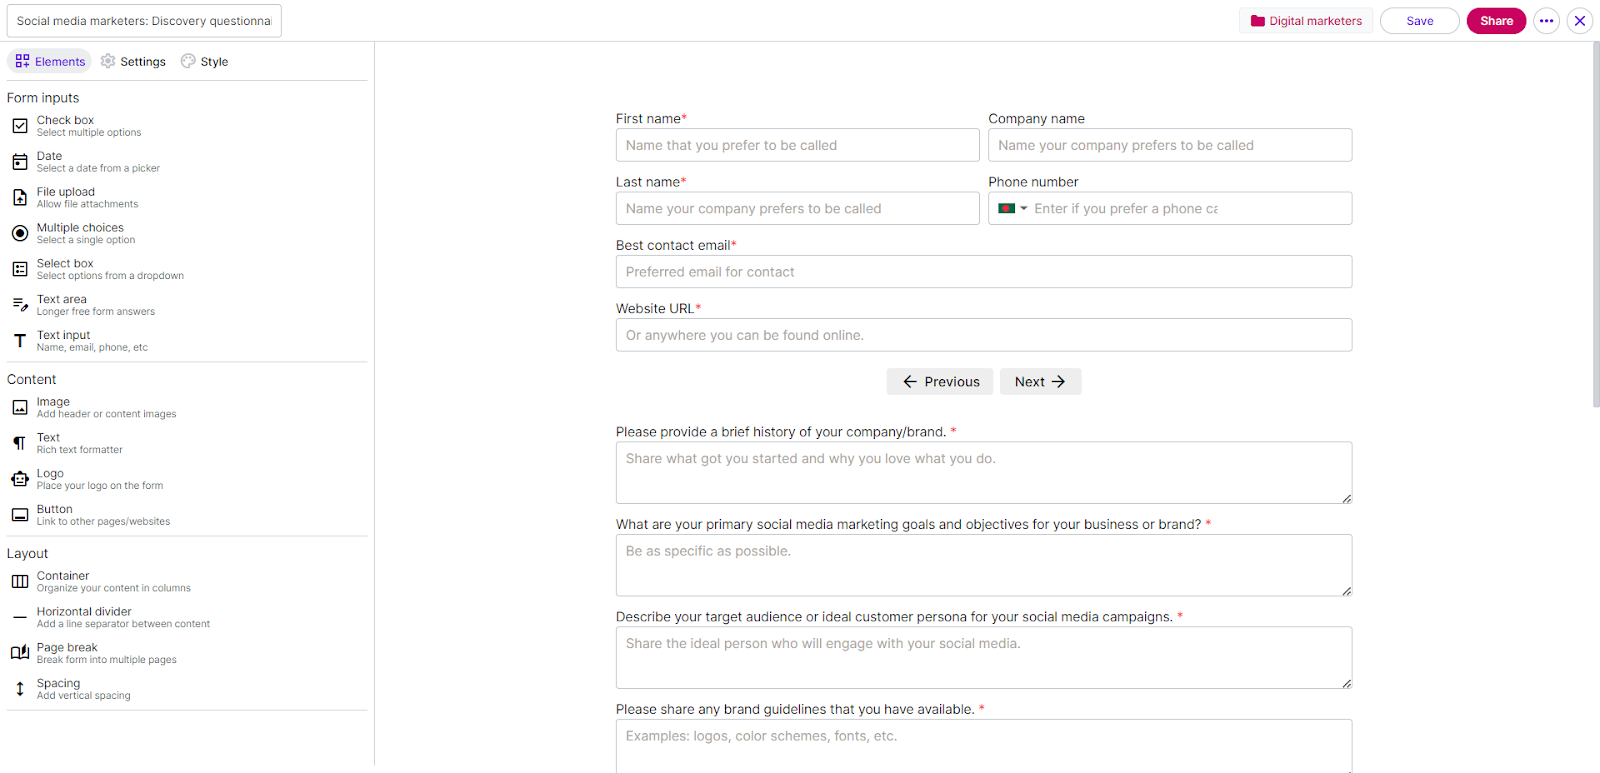Insert a Spacing layout element
Screen dimensions: 1600x773
tap(57, 688)
